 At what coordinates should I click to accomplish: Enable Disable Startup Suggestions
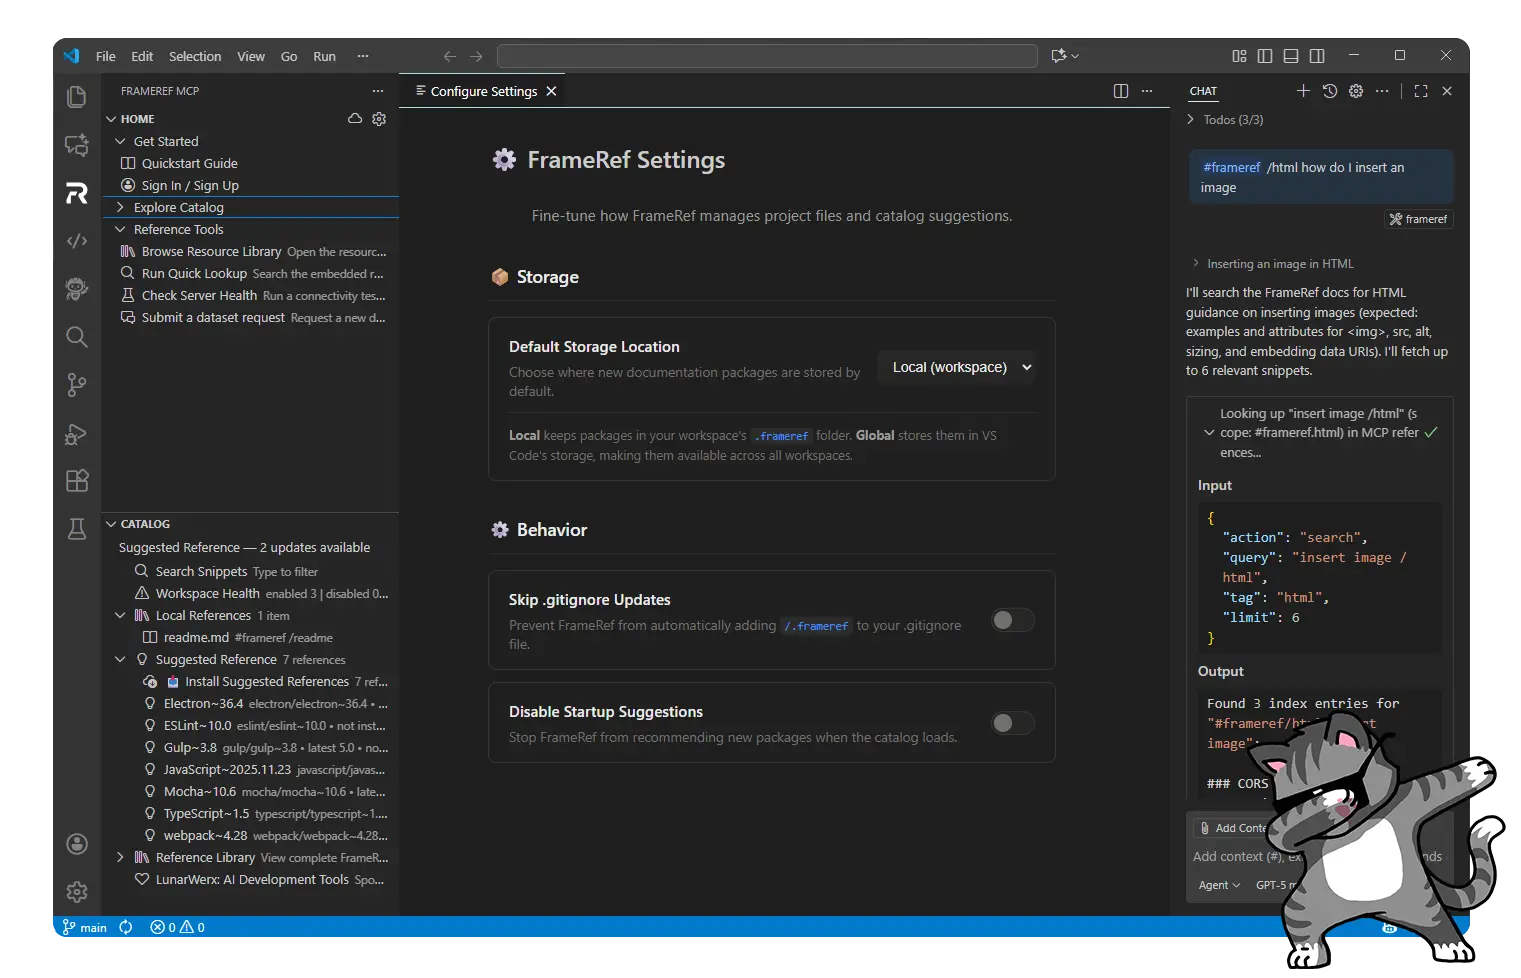click(x=1012, y=723)
